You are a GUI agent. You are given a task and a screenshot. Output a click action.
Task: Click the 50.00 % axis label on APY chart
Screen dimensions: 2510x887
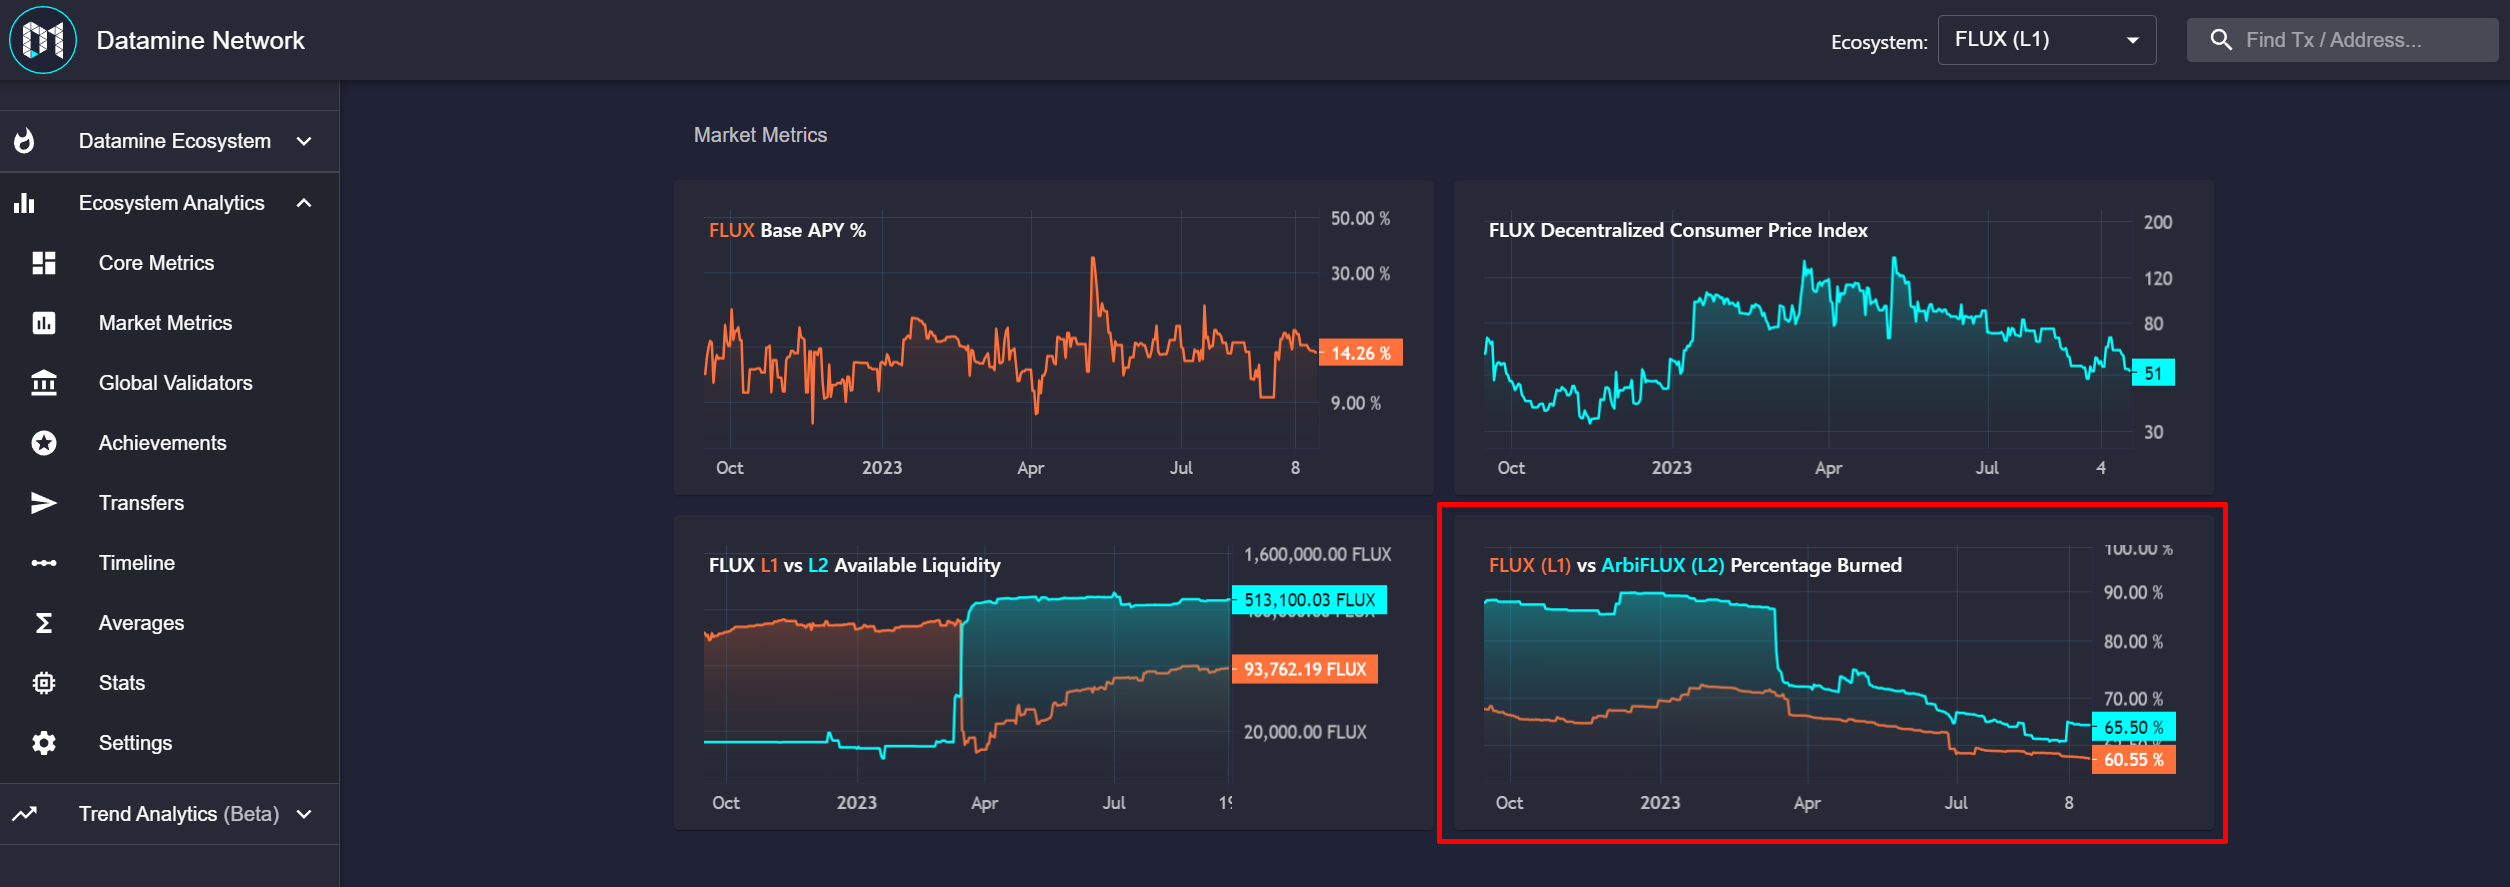(1360, 218)
